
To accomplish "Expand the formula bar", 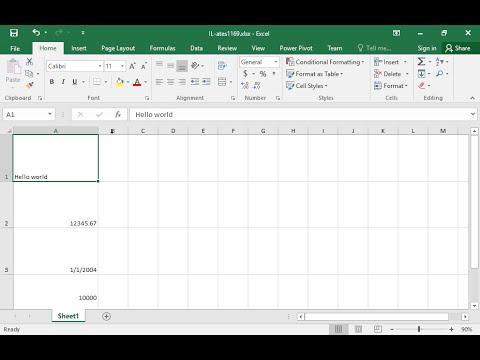I will tap(473, 114).
